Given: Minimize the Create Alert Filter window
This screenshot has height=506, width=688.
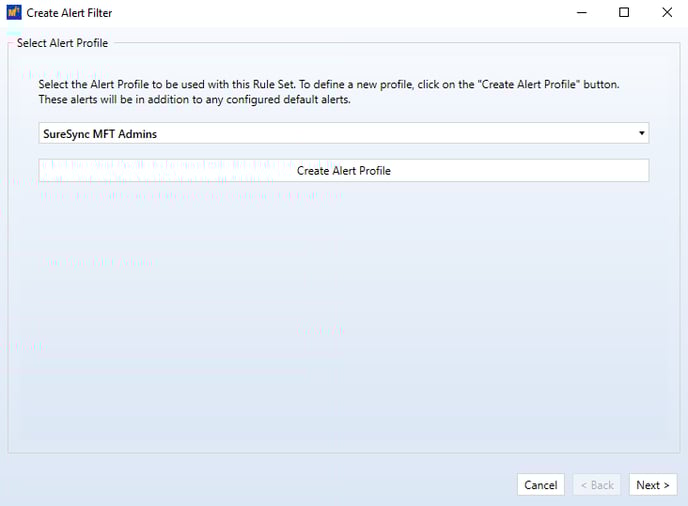Looking at the screenshot, I should [581, 13].
